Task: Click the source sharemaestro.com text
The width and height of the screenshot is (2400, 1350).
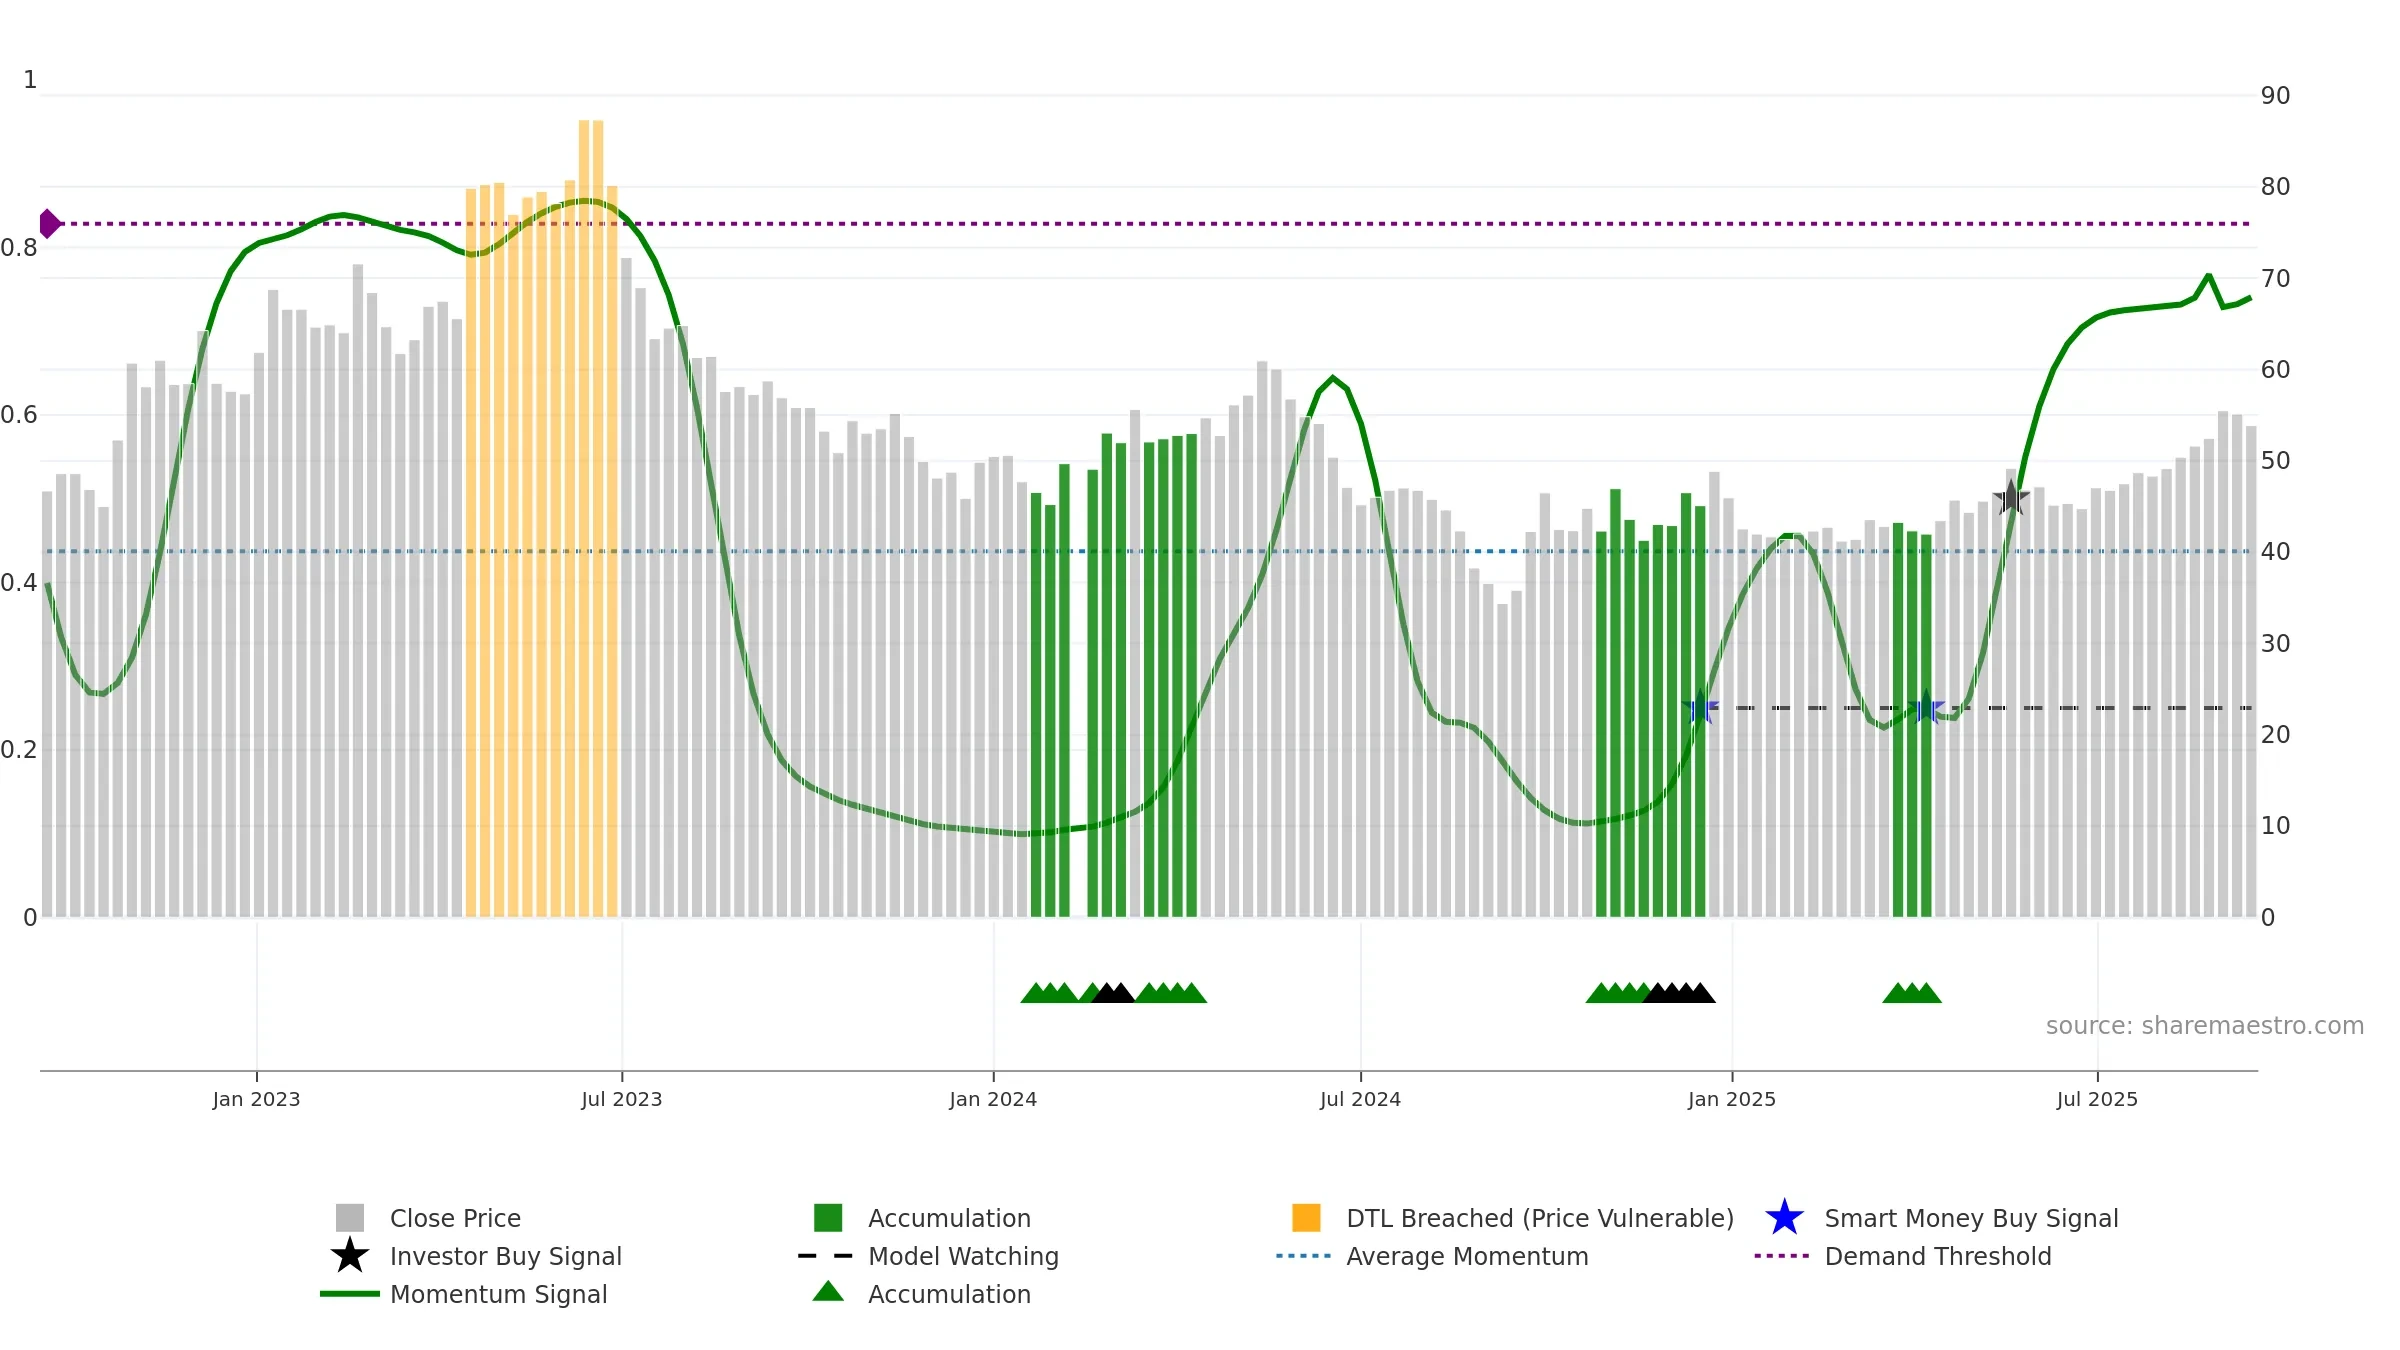Action: point(2205,1026)
